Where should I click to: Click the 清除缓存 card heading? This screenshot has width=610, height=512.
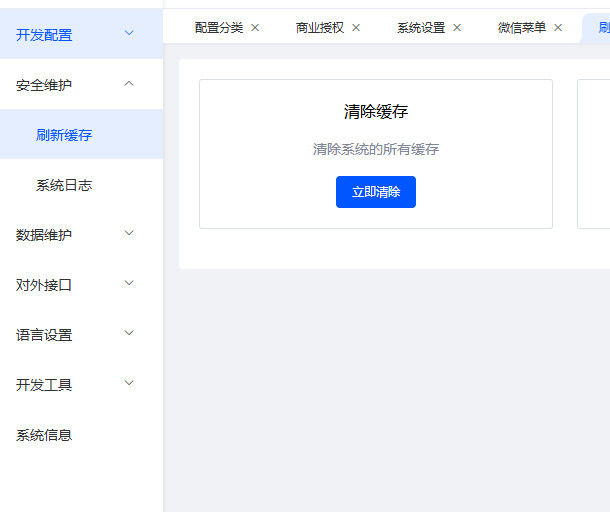[376, 112]
